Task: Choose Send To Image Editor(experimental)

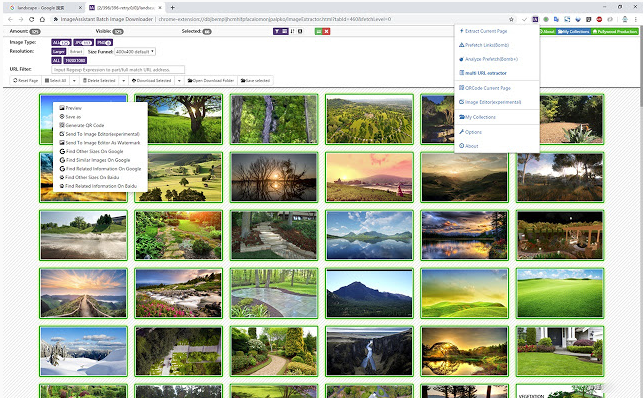Action: 100,134
